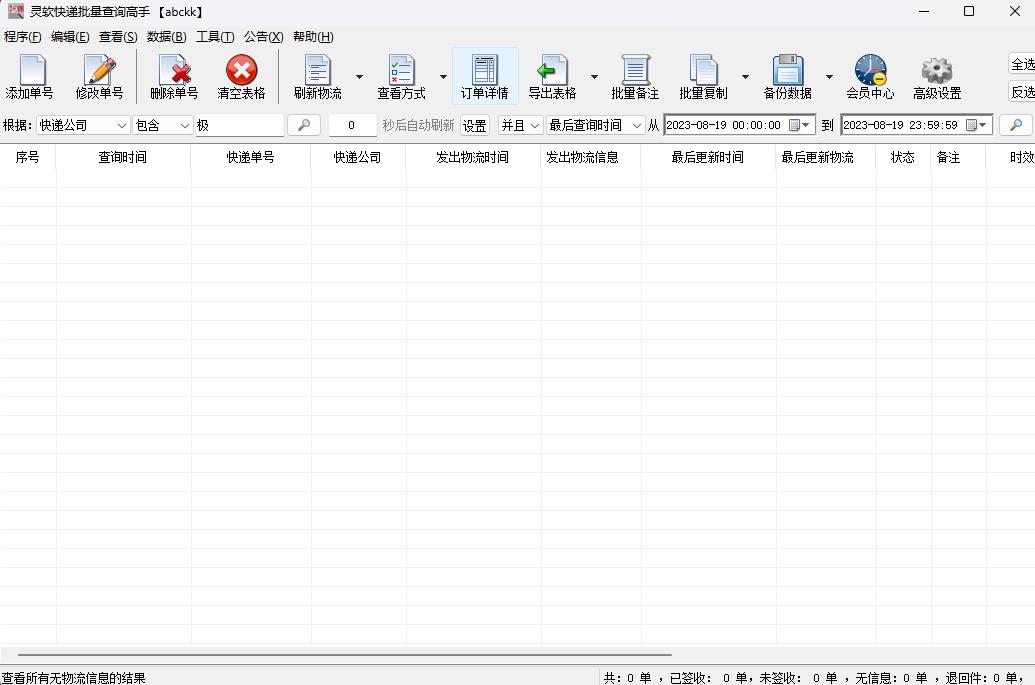The width and height of the screenshot is (1035, 685).
Task: Open the 最后查询时间 sort dropdown
Action: 637,125
